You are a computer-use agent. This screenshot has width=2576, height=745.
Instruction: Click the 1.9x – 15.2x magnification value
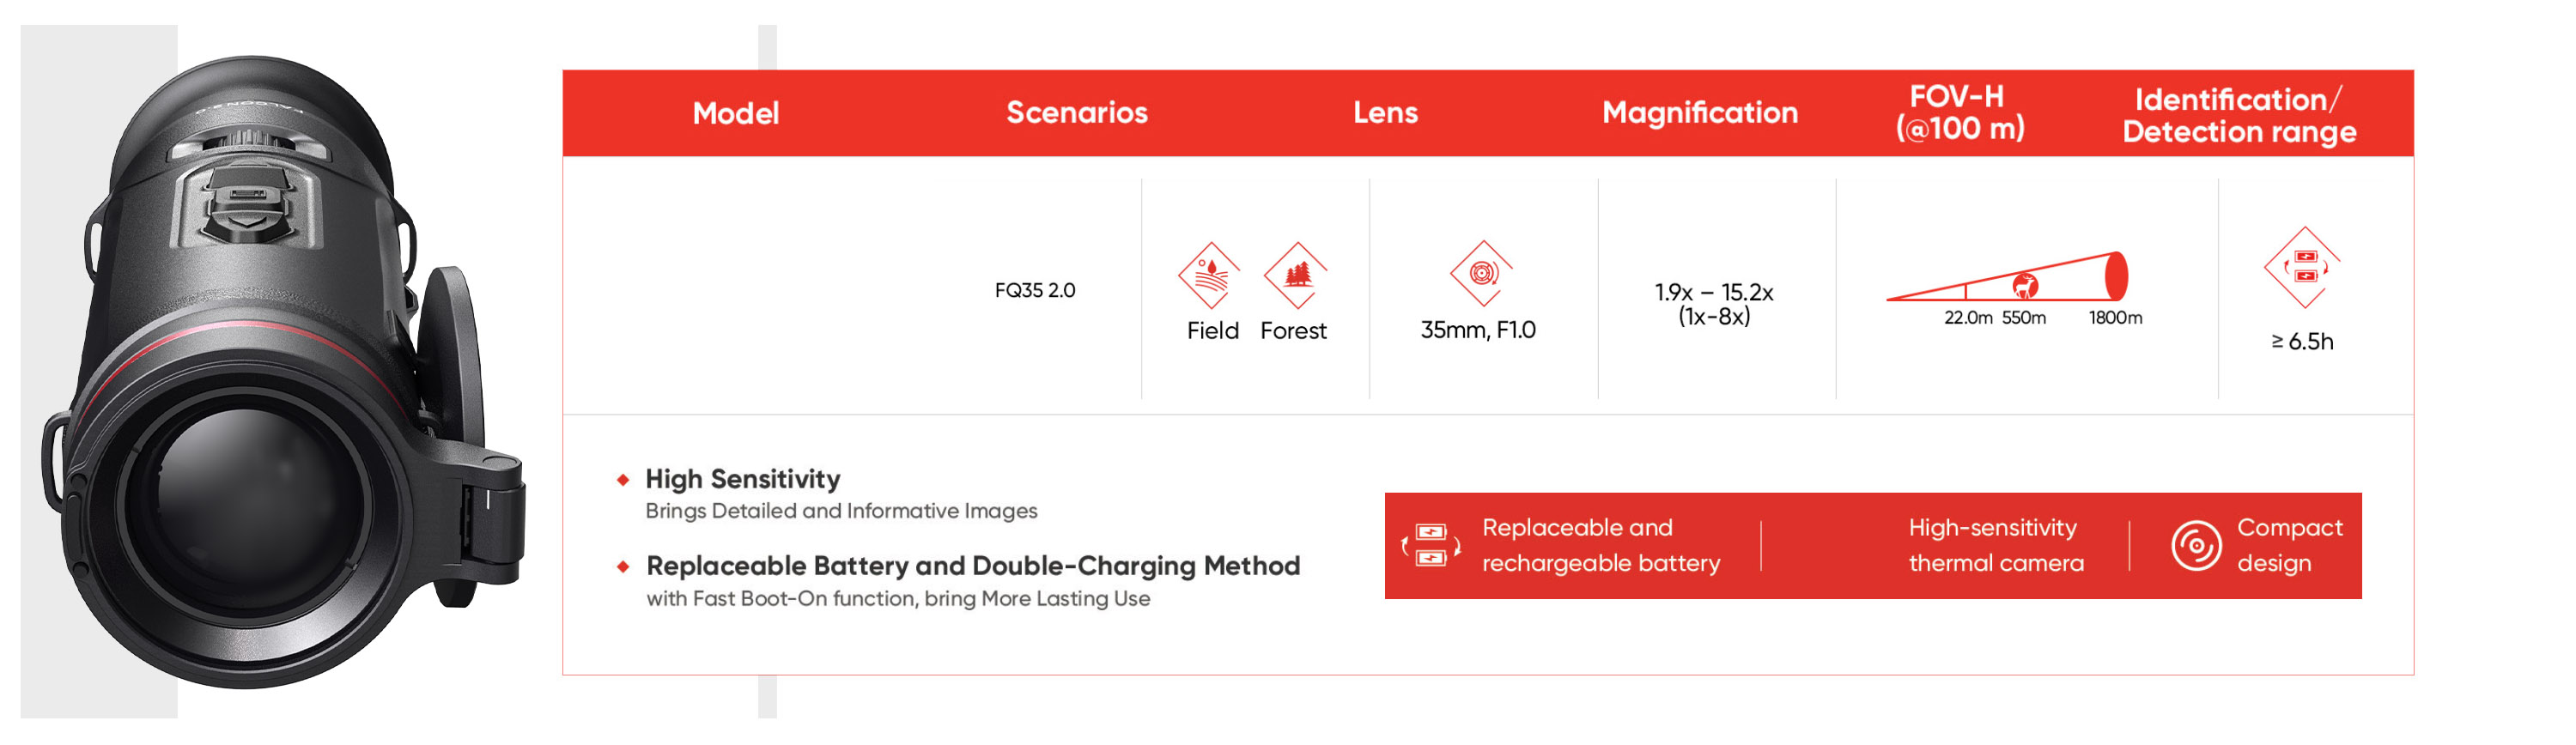tap(1713, 293)
